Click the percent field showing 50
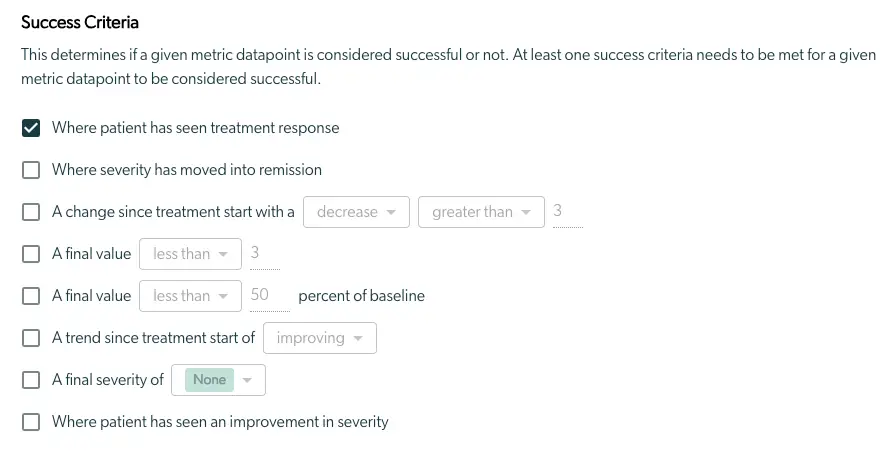 pyautogui.click(x=266, y=296)
